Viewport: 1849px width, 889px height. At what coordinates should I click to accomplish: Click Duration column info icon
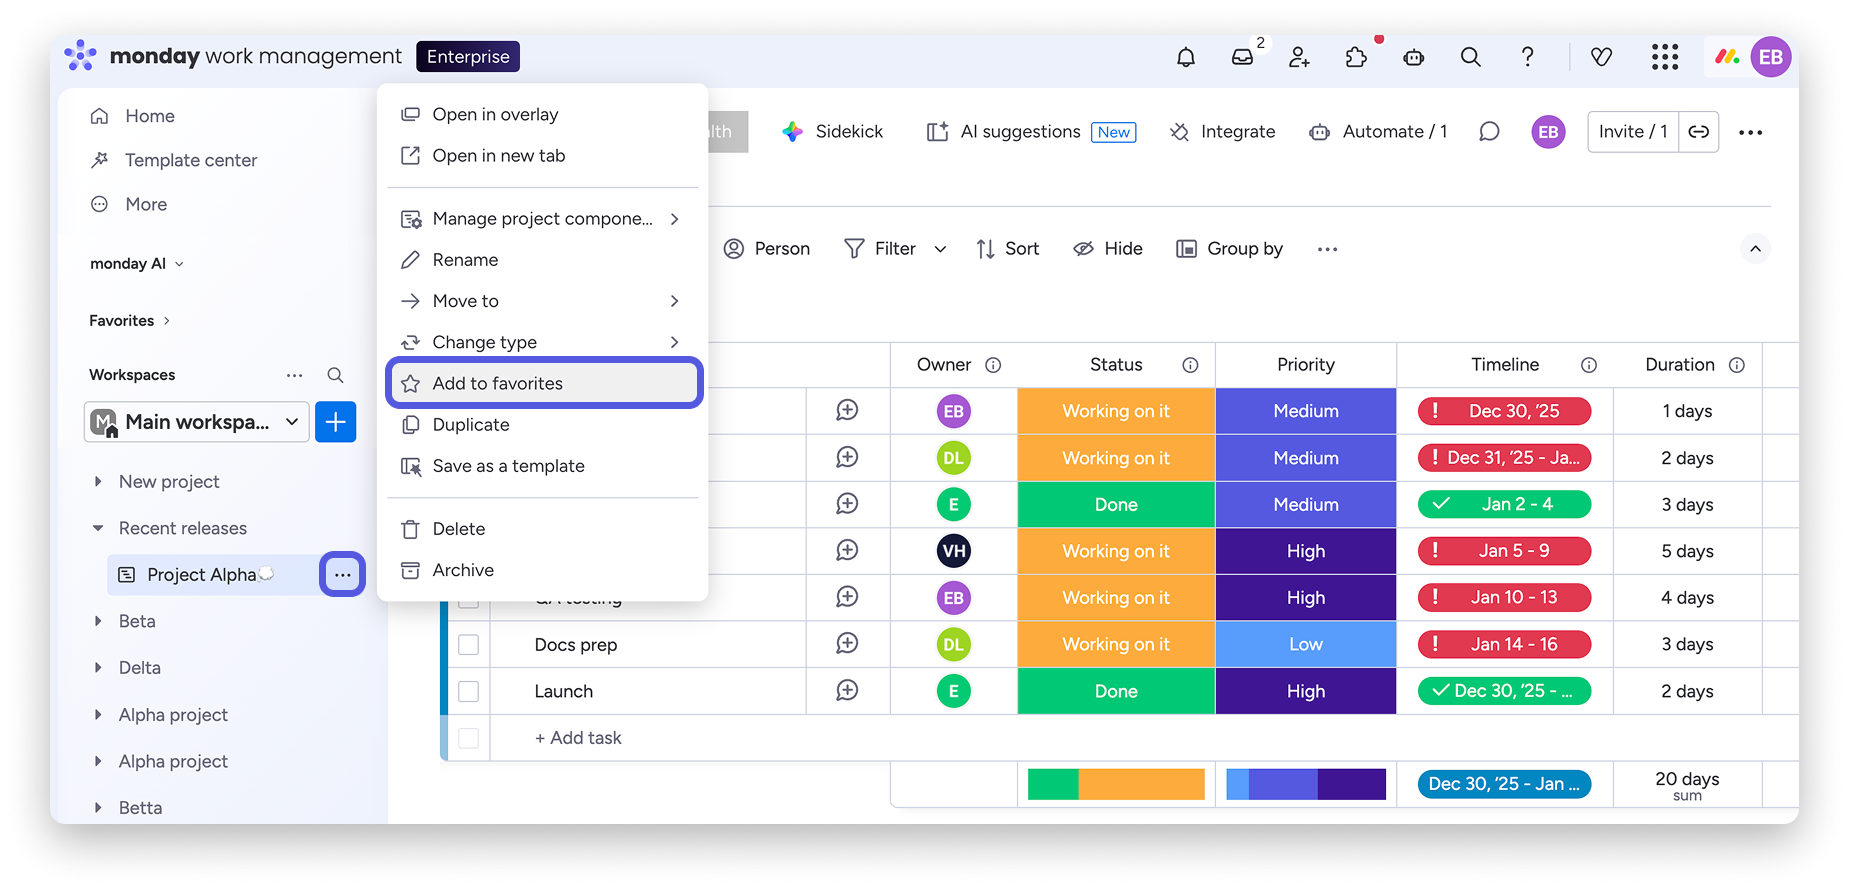1737,365
